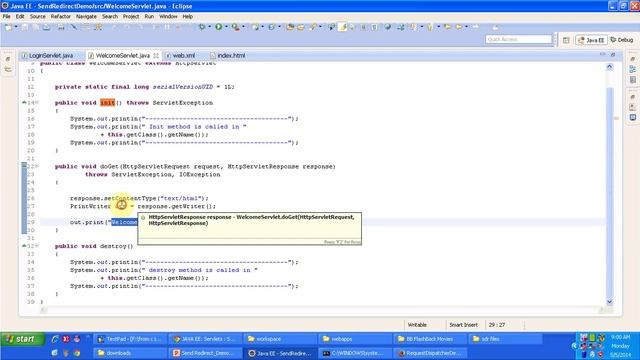The height and width of the screenshot is (360, 640).
Task: Switch to the Debug perspective
Action: coord(621,40)
